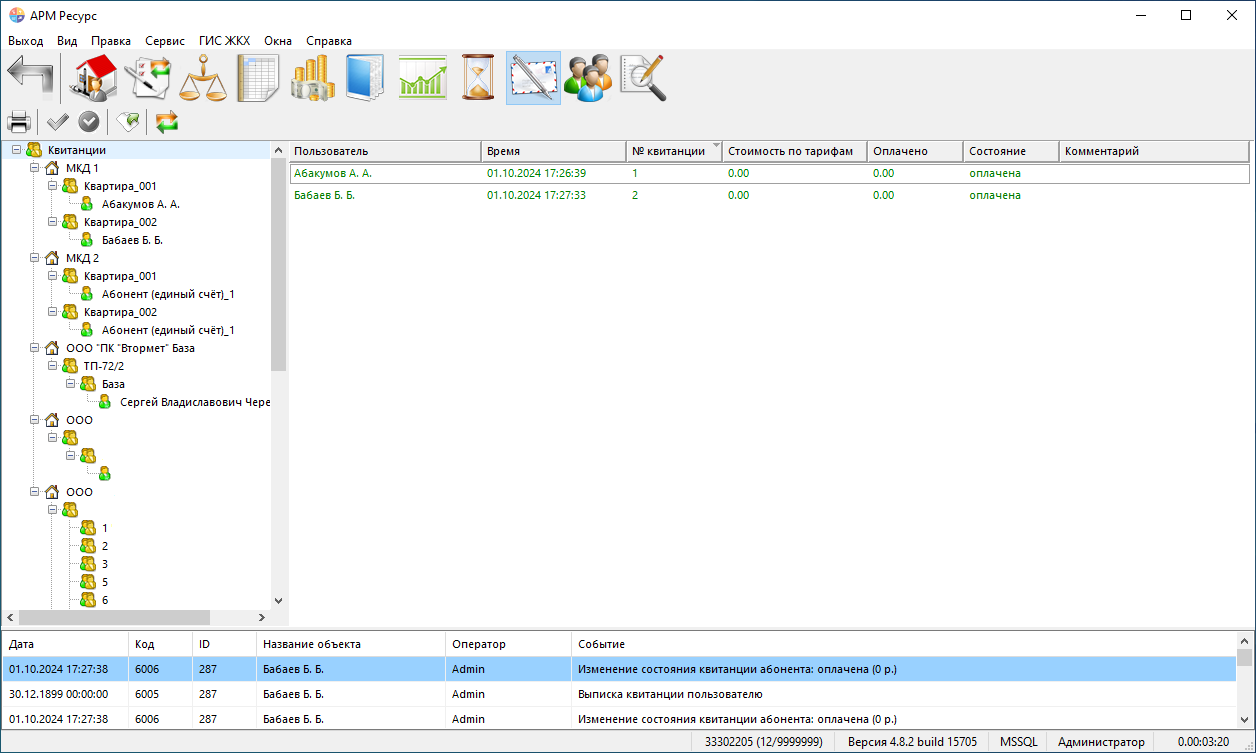Click the tree panel's scroll-right arrow
The width and height of the screenshot is (1256, 753).
tap(262, 618)
